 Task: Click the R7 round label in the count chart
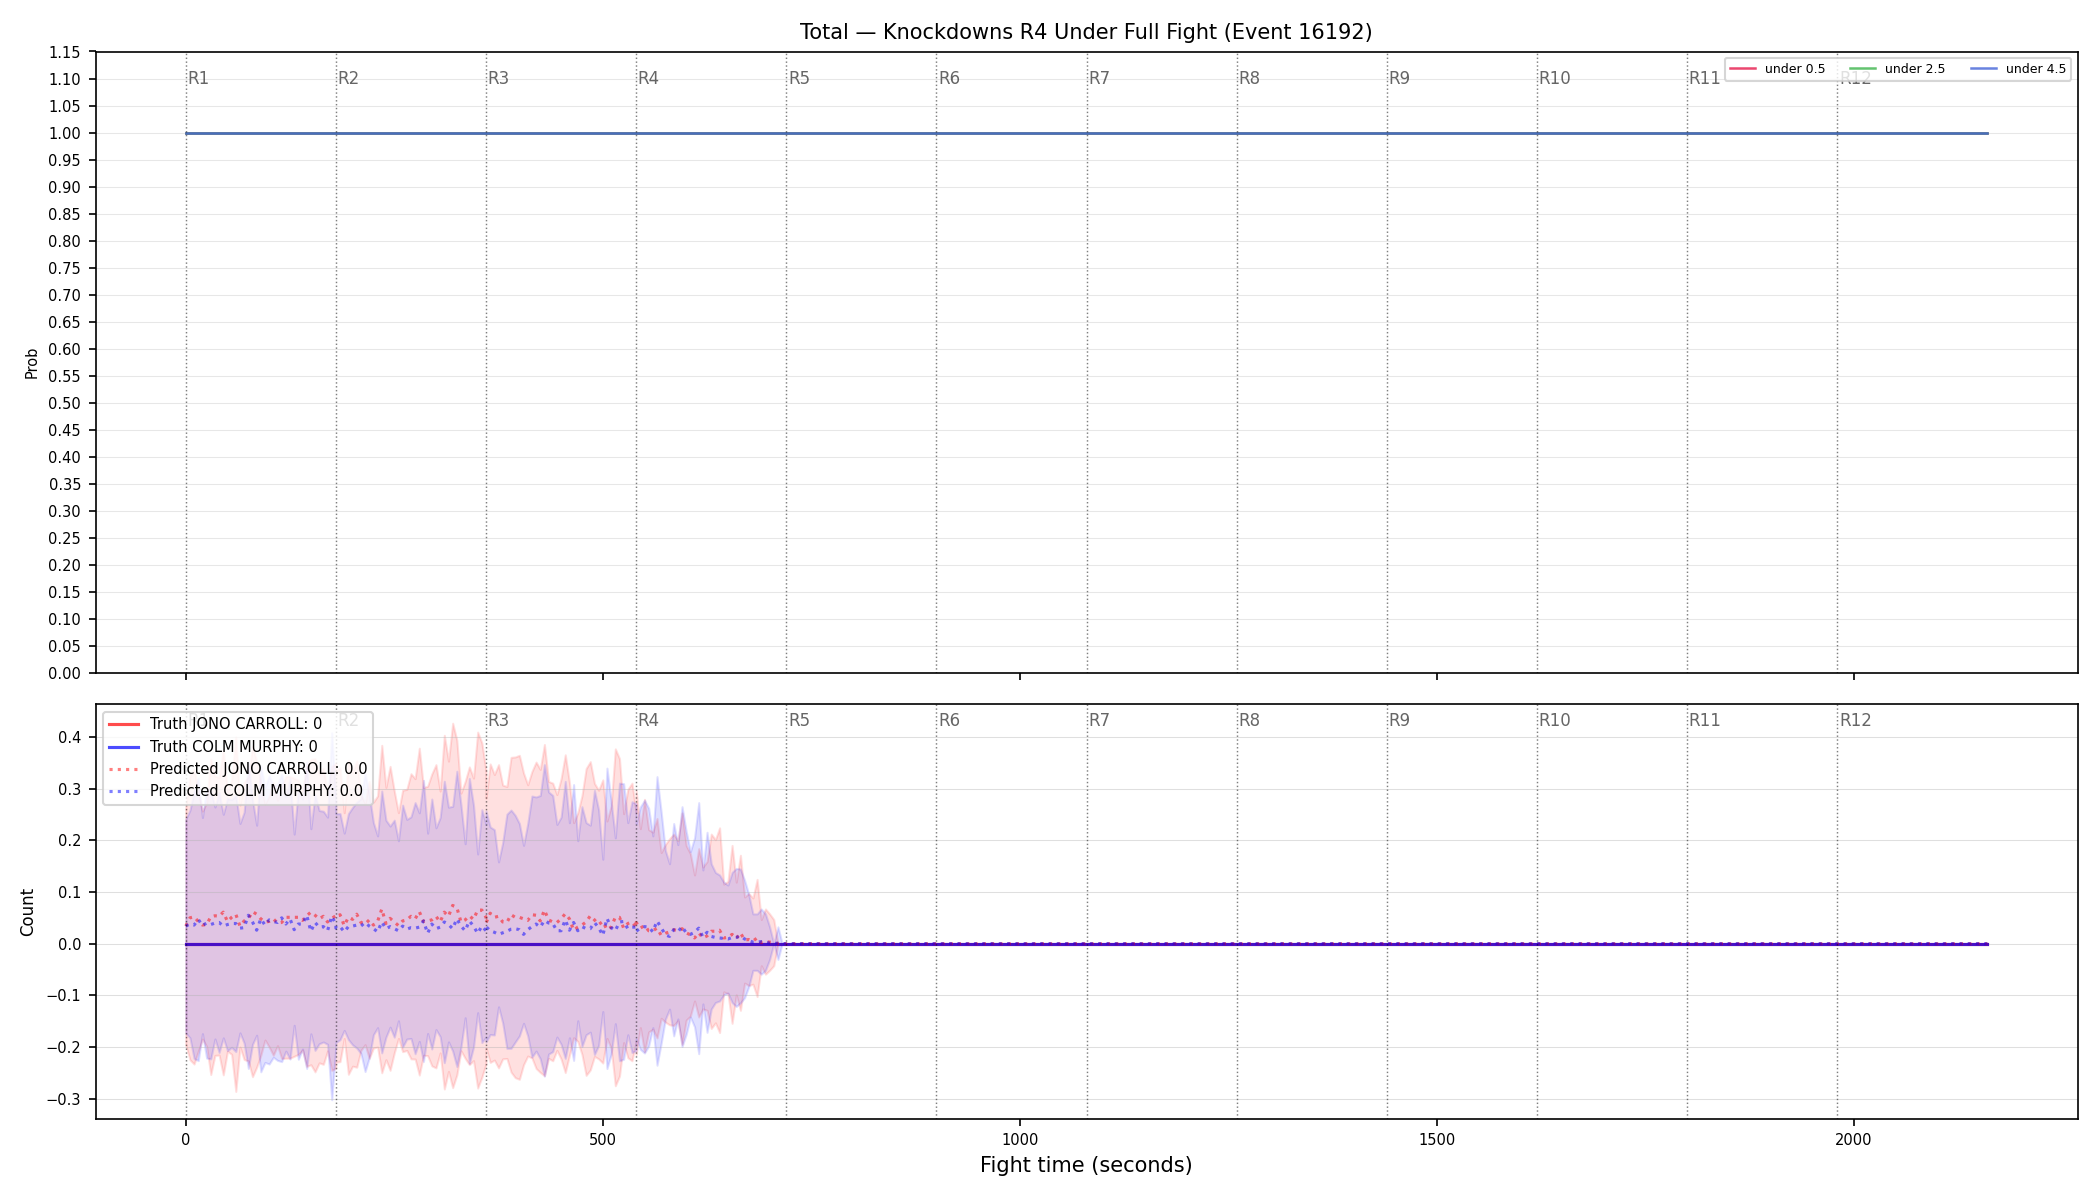[1099, 720]
